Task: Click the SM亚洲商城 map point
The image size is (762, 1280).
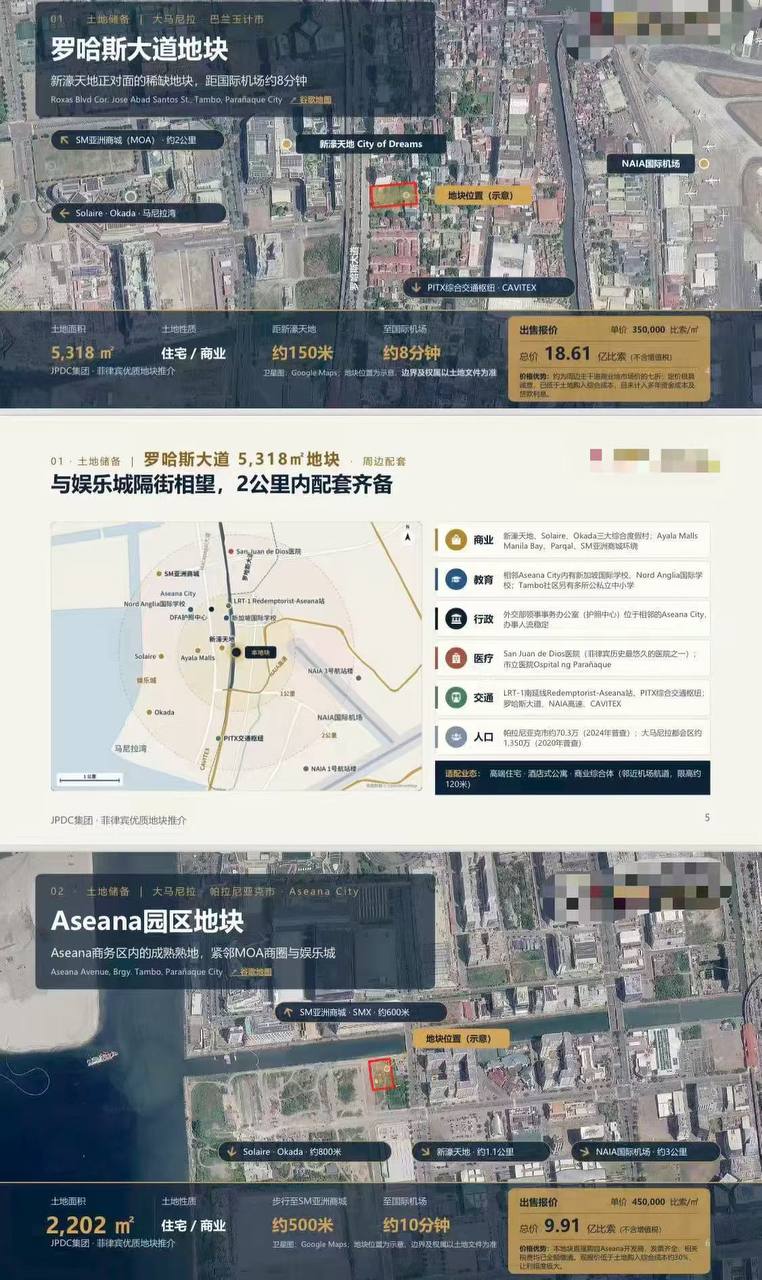Action: (x=159, y=573)
